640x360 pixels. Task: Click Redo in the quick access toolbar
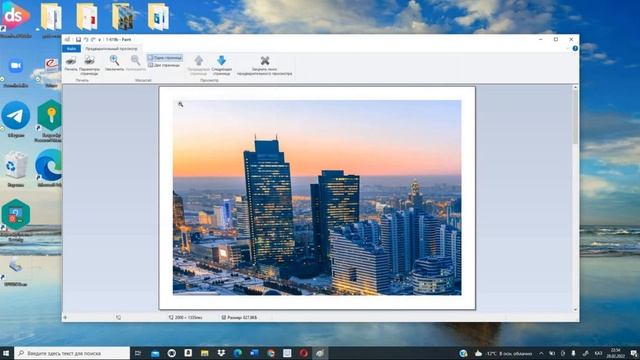(x=93, y=40)
